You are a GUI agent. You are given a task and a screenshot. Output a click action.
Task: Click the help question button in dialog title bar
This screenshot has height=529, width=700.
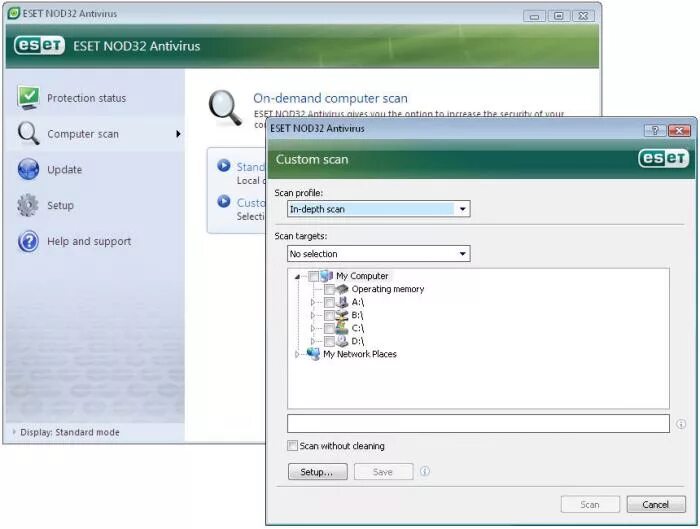(655, 130)
